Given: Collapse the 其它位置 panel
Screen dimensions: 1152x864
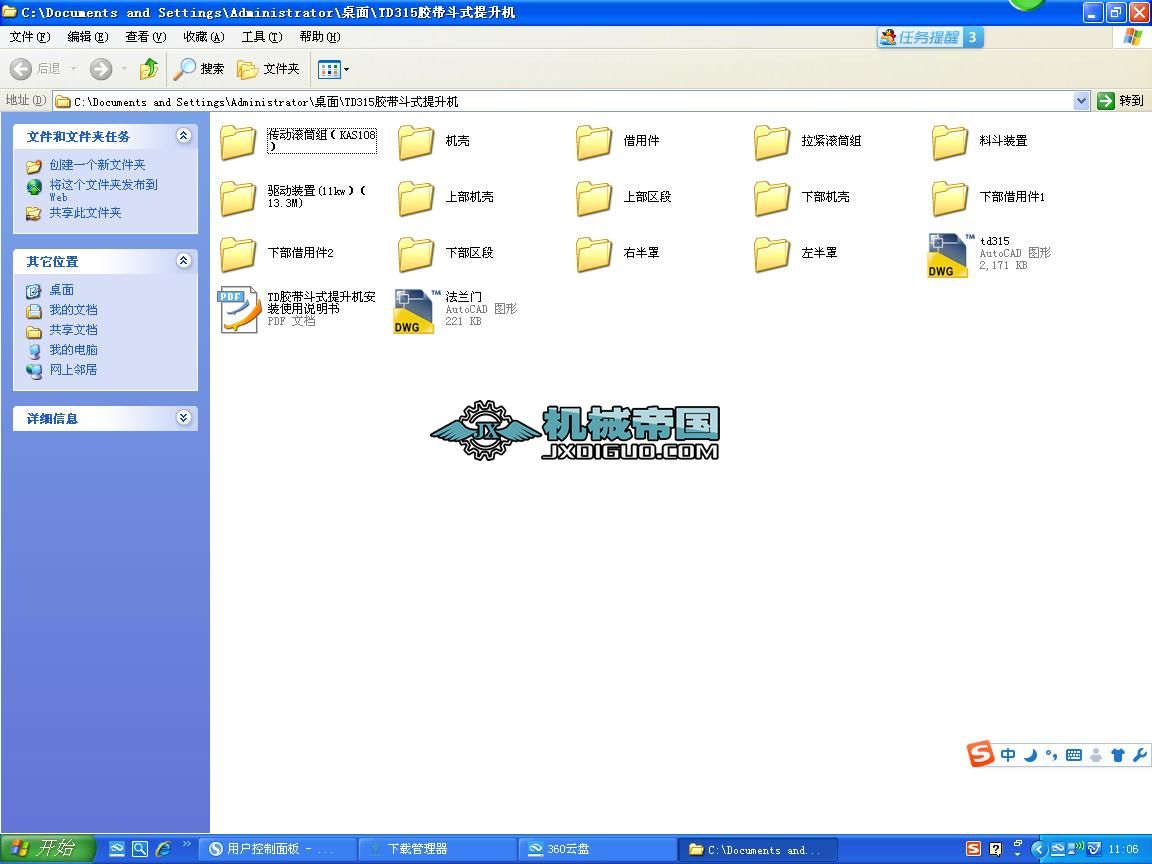Looking at the screenshot, I should [184, 261].
